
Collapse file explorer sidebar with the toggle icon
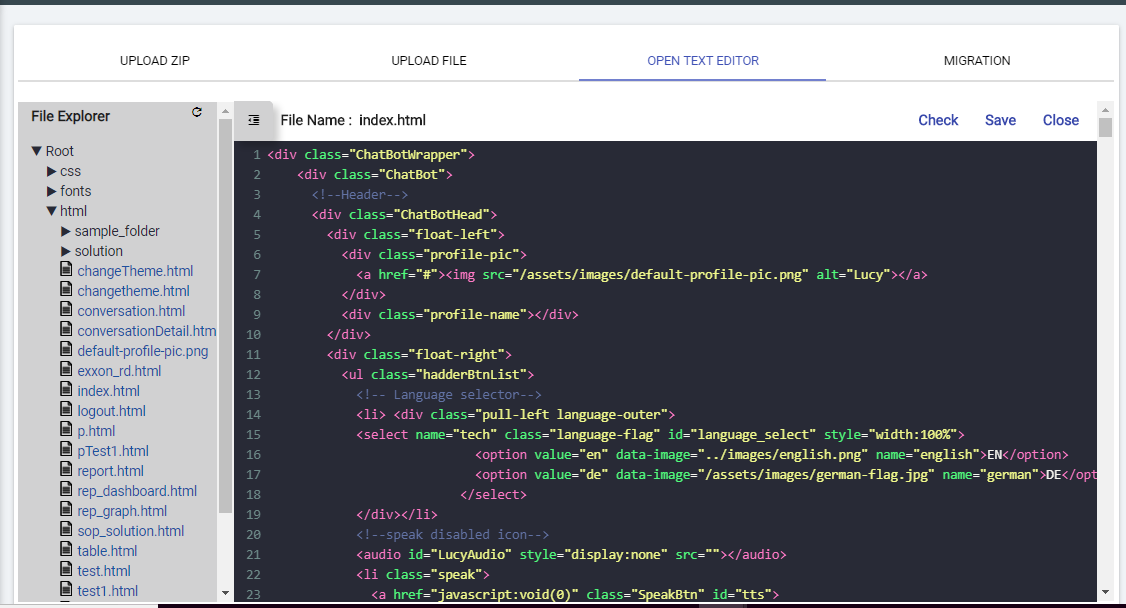click(x=253, y=121)
